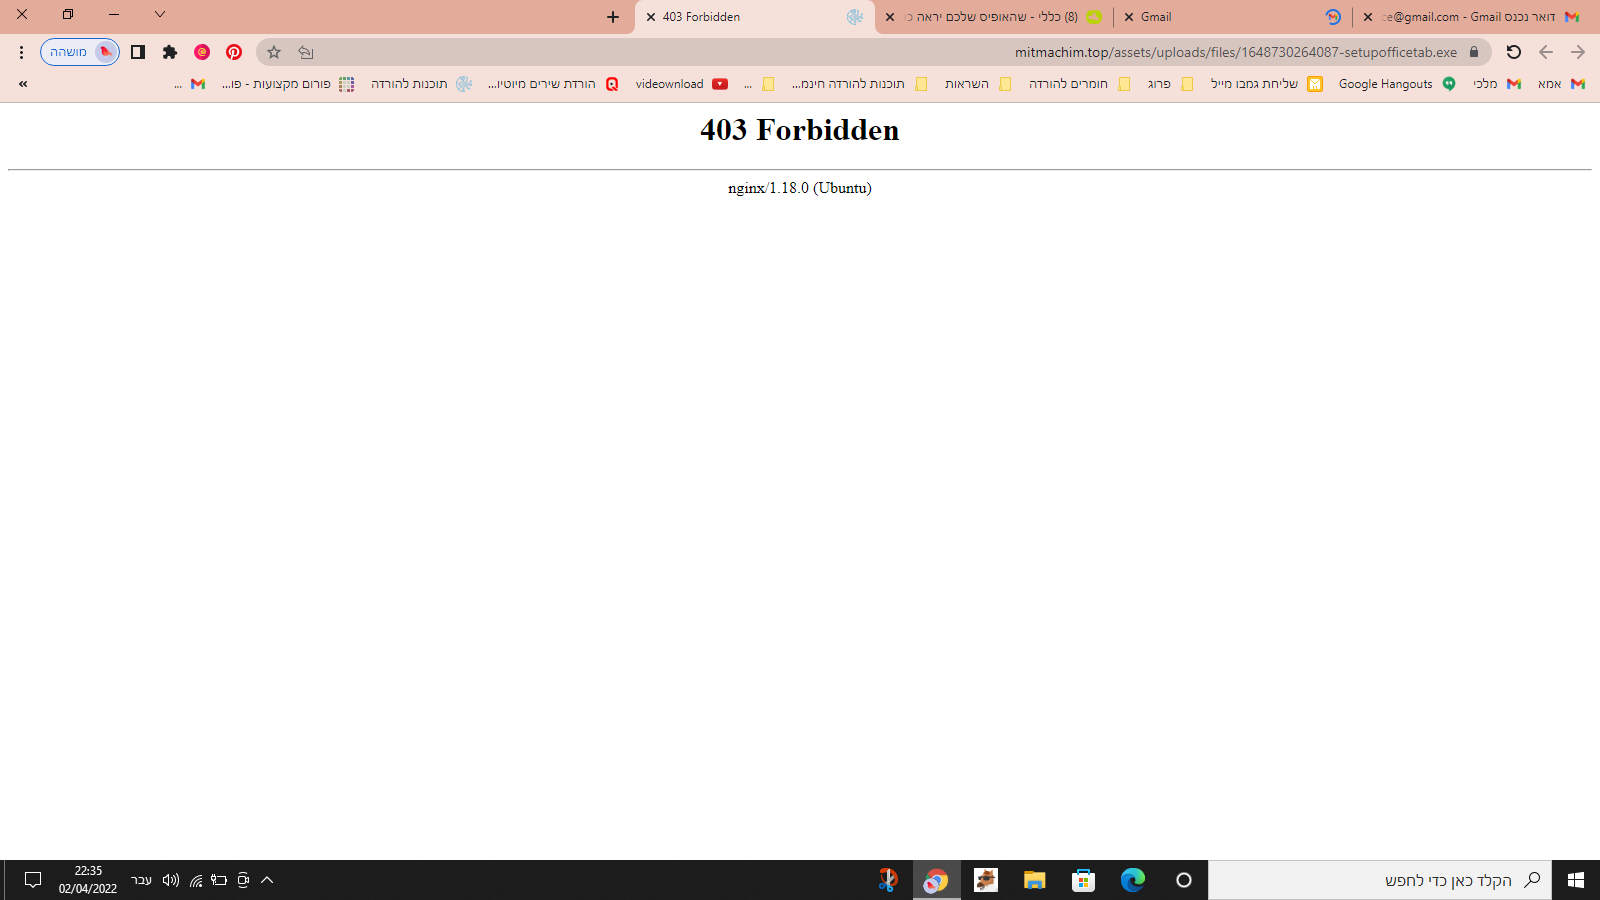
Task: Expand the השראות bookmark folder
Action: click(x=978, y=84)
